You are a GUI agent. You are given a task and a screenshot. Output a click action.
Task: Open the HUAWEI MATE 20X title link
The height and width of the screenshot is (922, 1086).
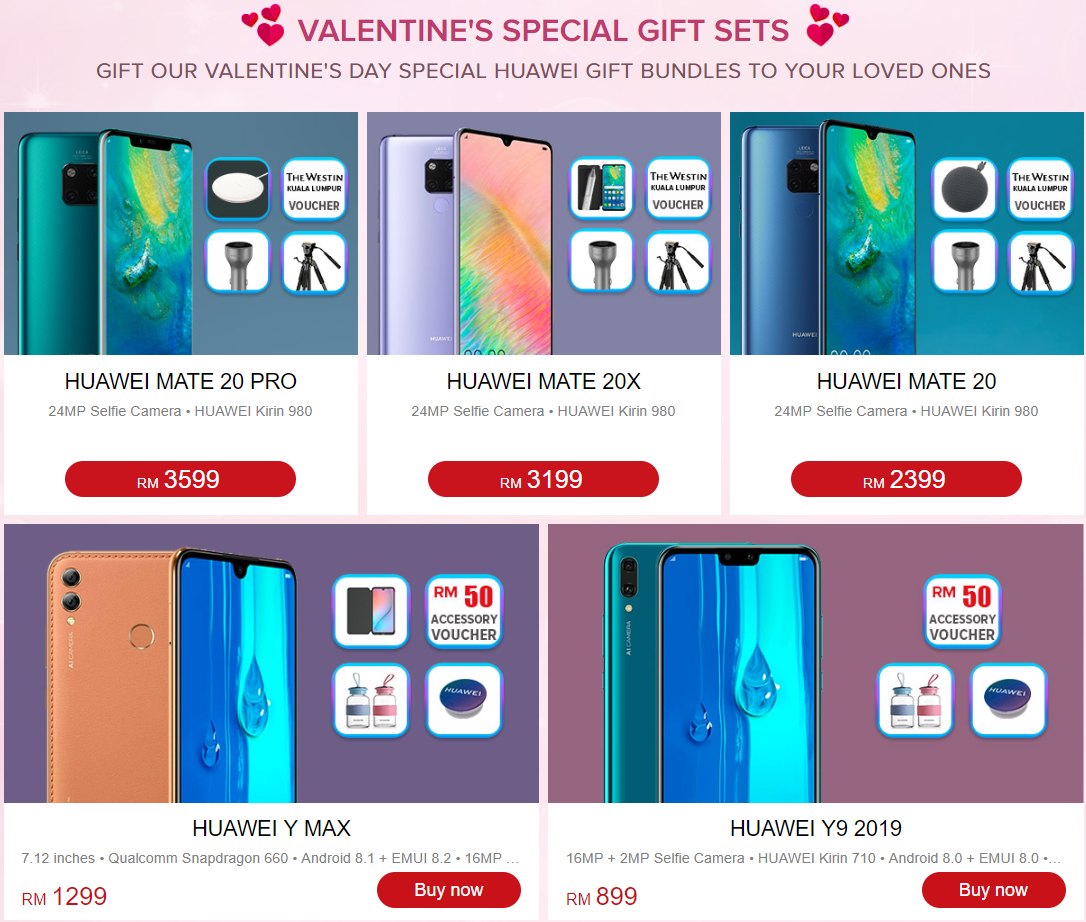tap(544, 381)
